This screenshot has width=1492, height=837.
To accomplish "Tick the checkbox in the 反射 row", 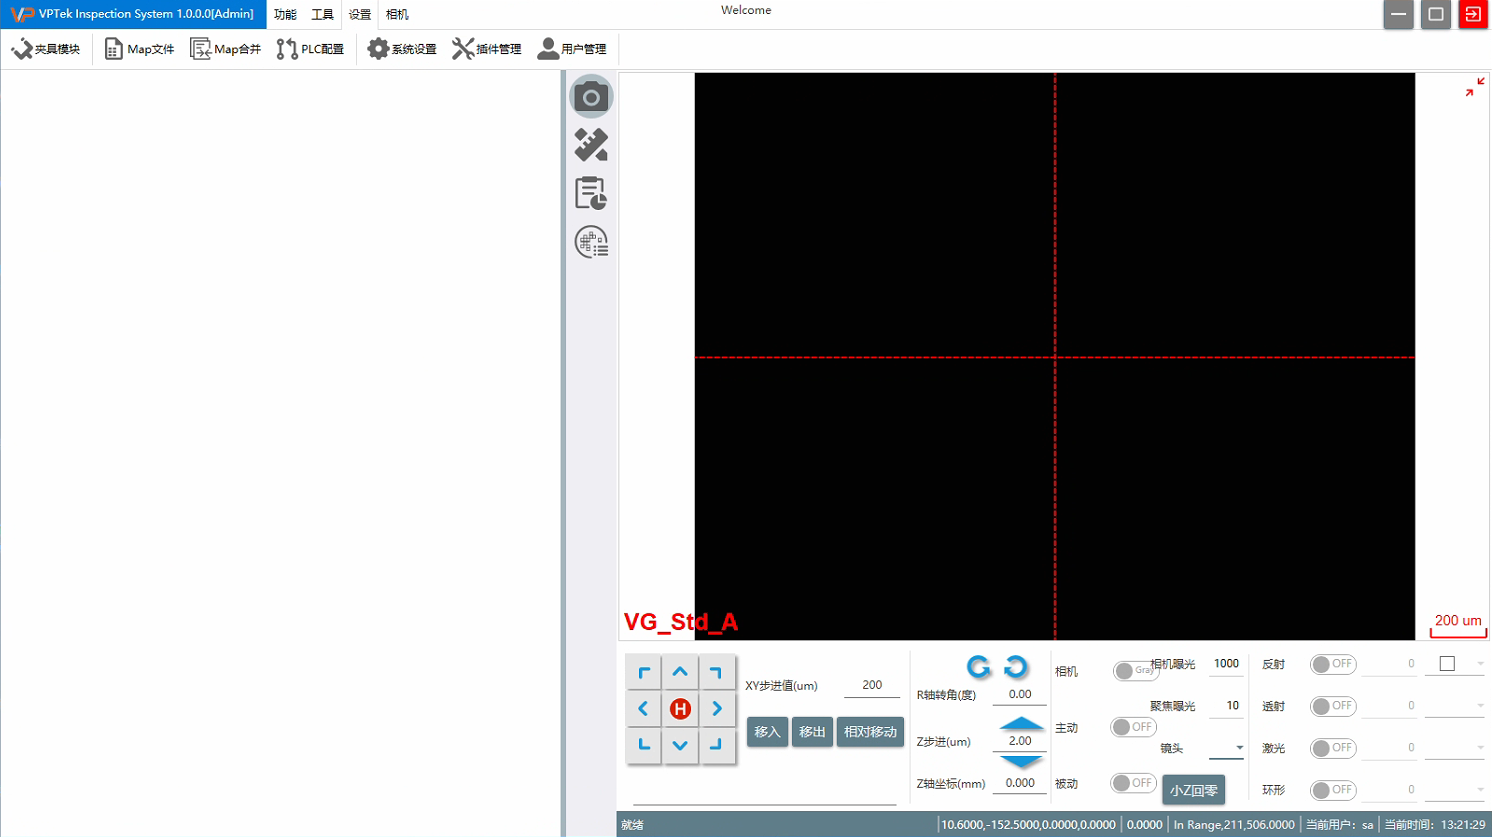I will (x=1447, y=664).
